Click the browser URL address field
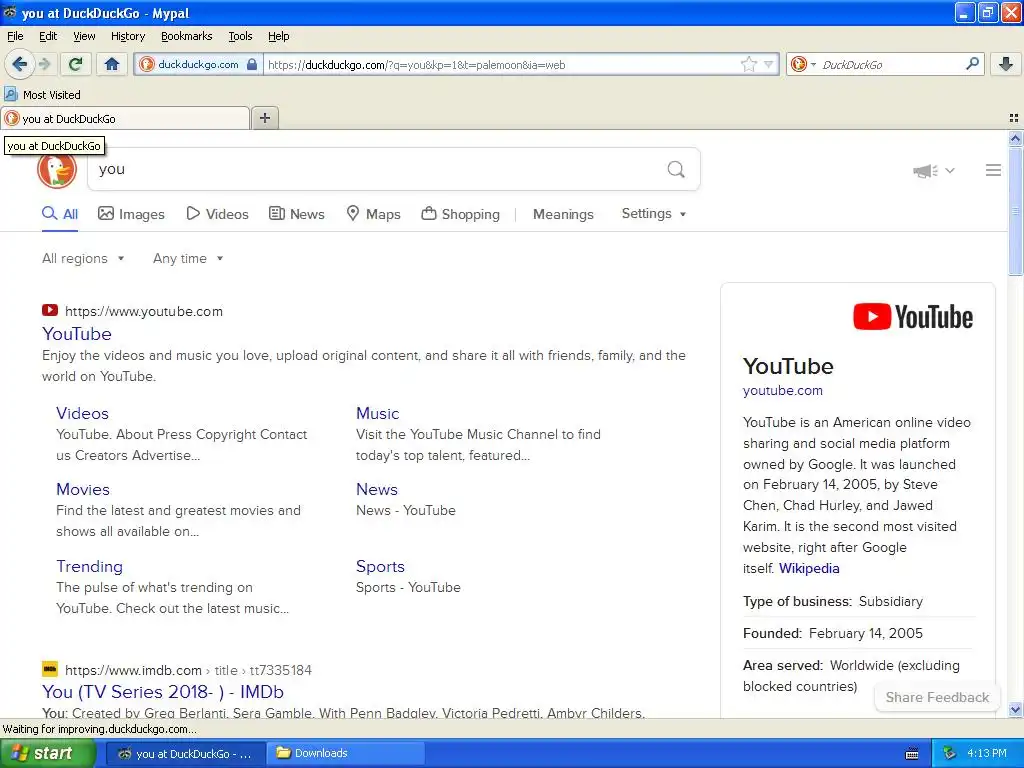 502,64
